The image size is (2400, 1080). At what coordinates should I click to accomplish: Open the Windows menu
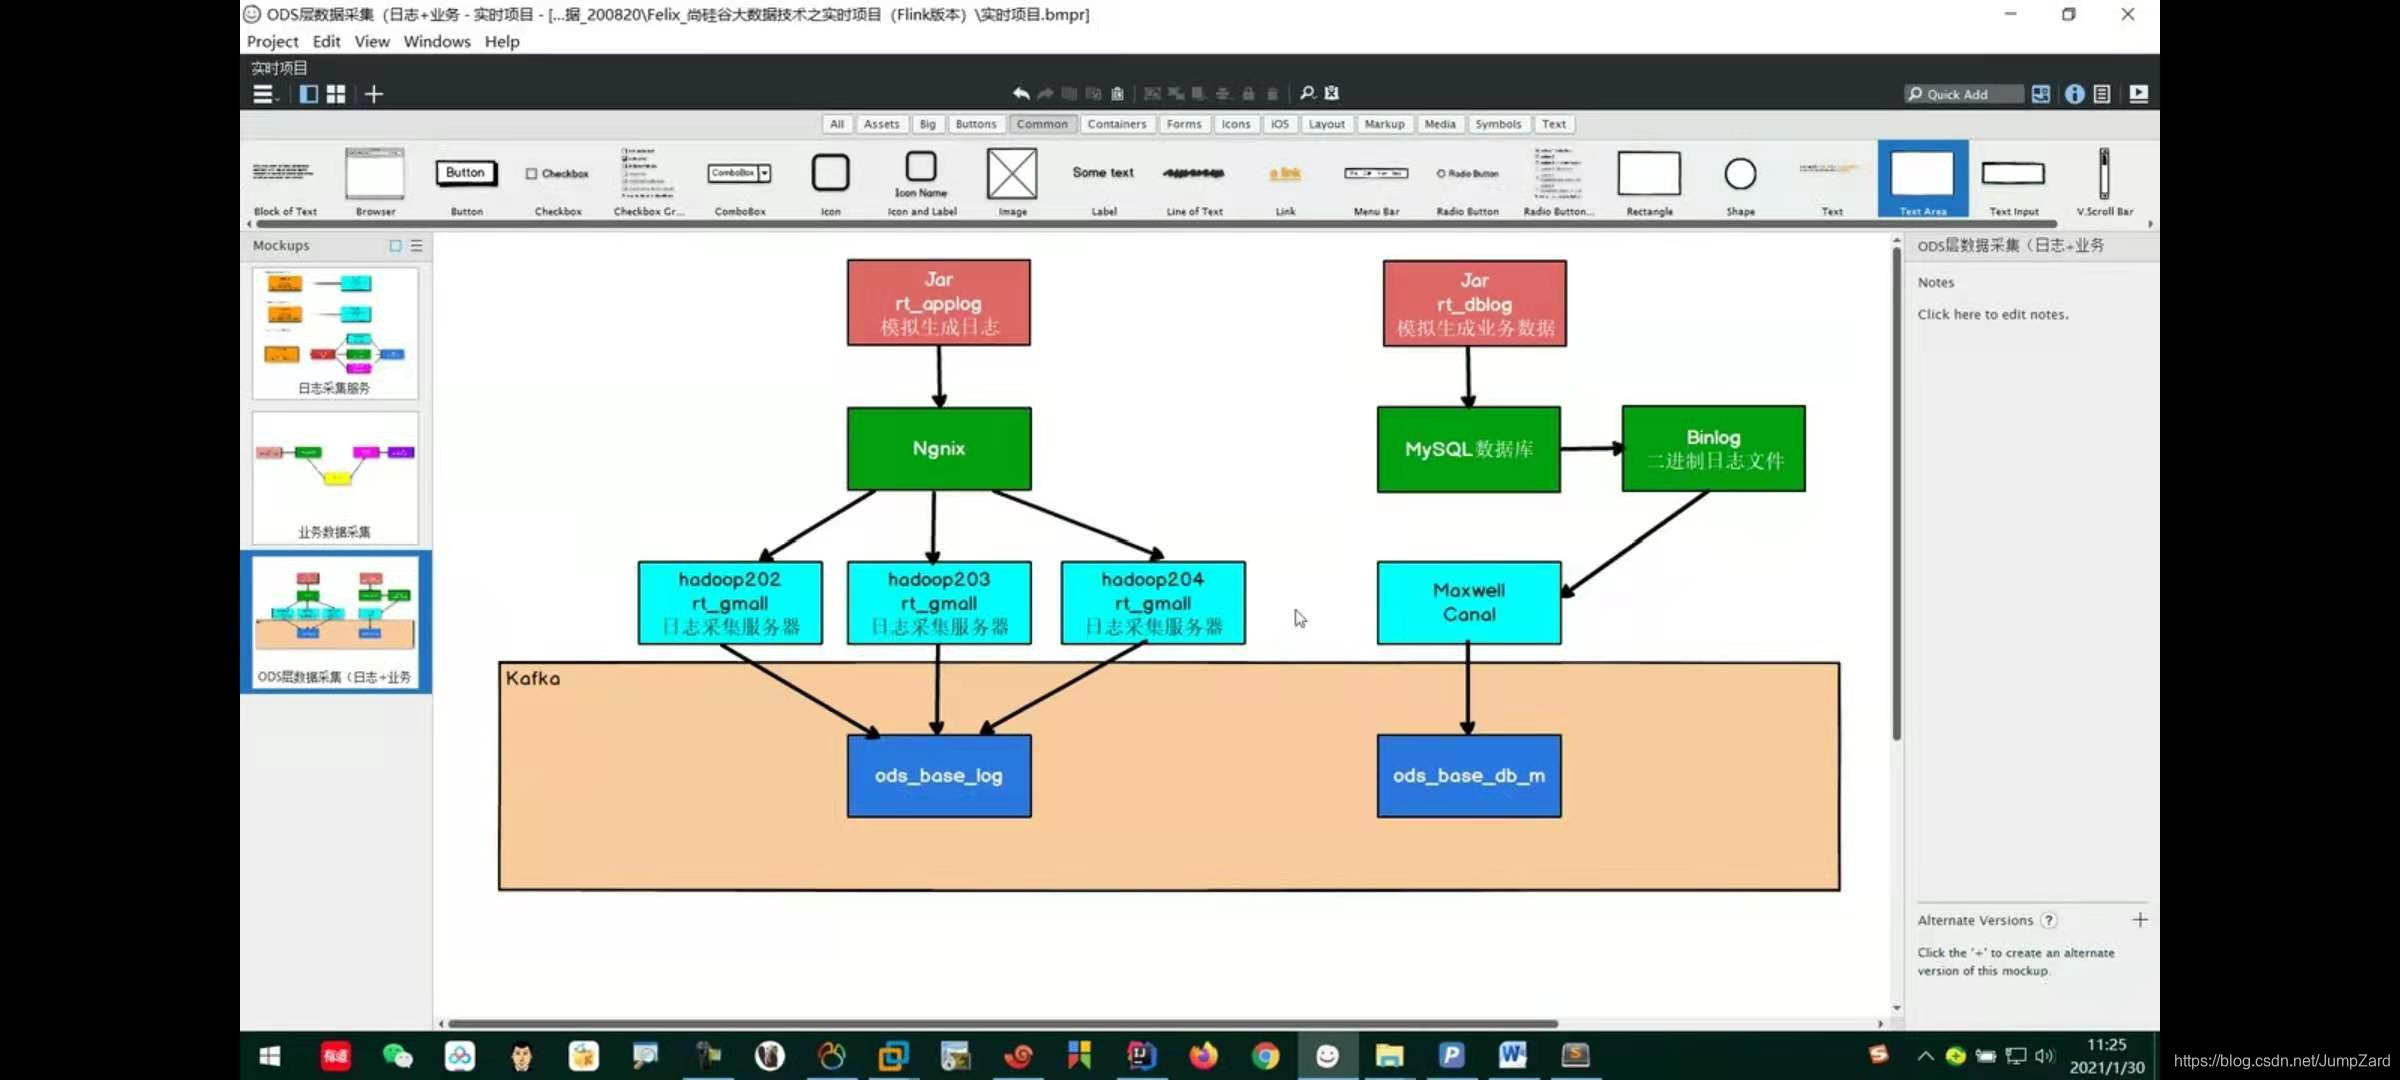pos(437,41)
